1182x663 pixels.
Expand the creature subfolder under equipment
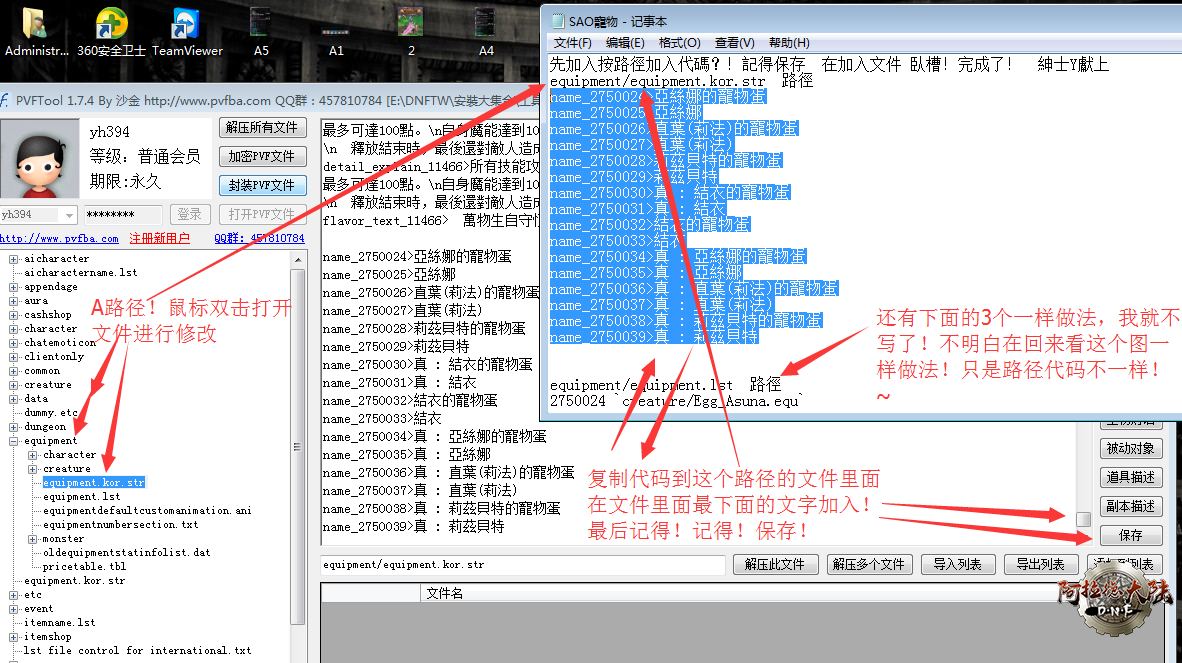(33, 469)
